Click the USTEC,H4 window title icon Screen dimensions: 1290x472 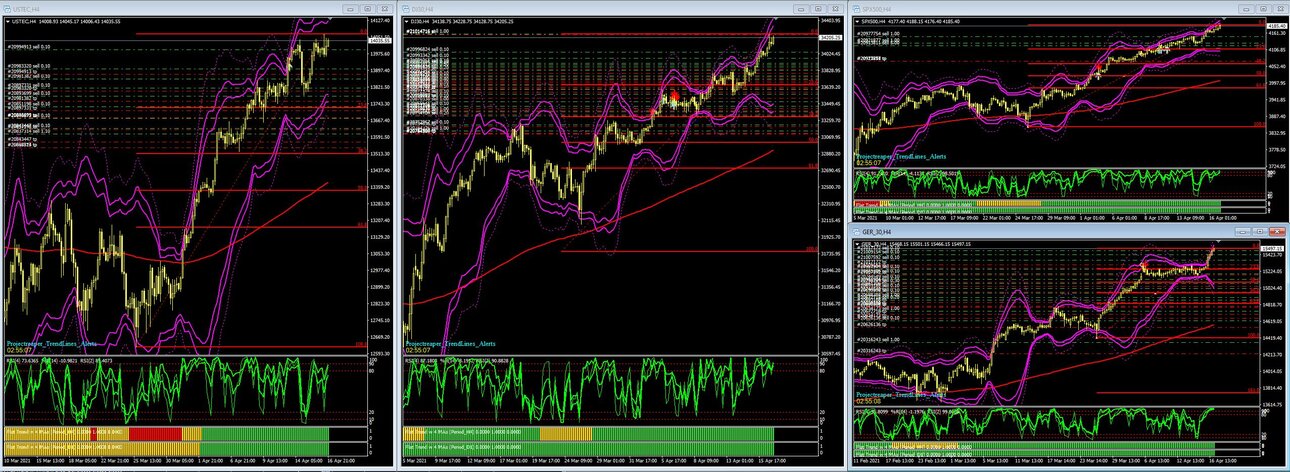pos(7,9)
